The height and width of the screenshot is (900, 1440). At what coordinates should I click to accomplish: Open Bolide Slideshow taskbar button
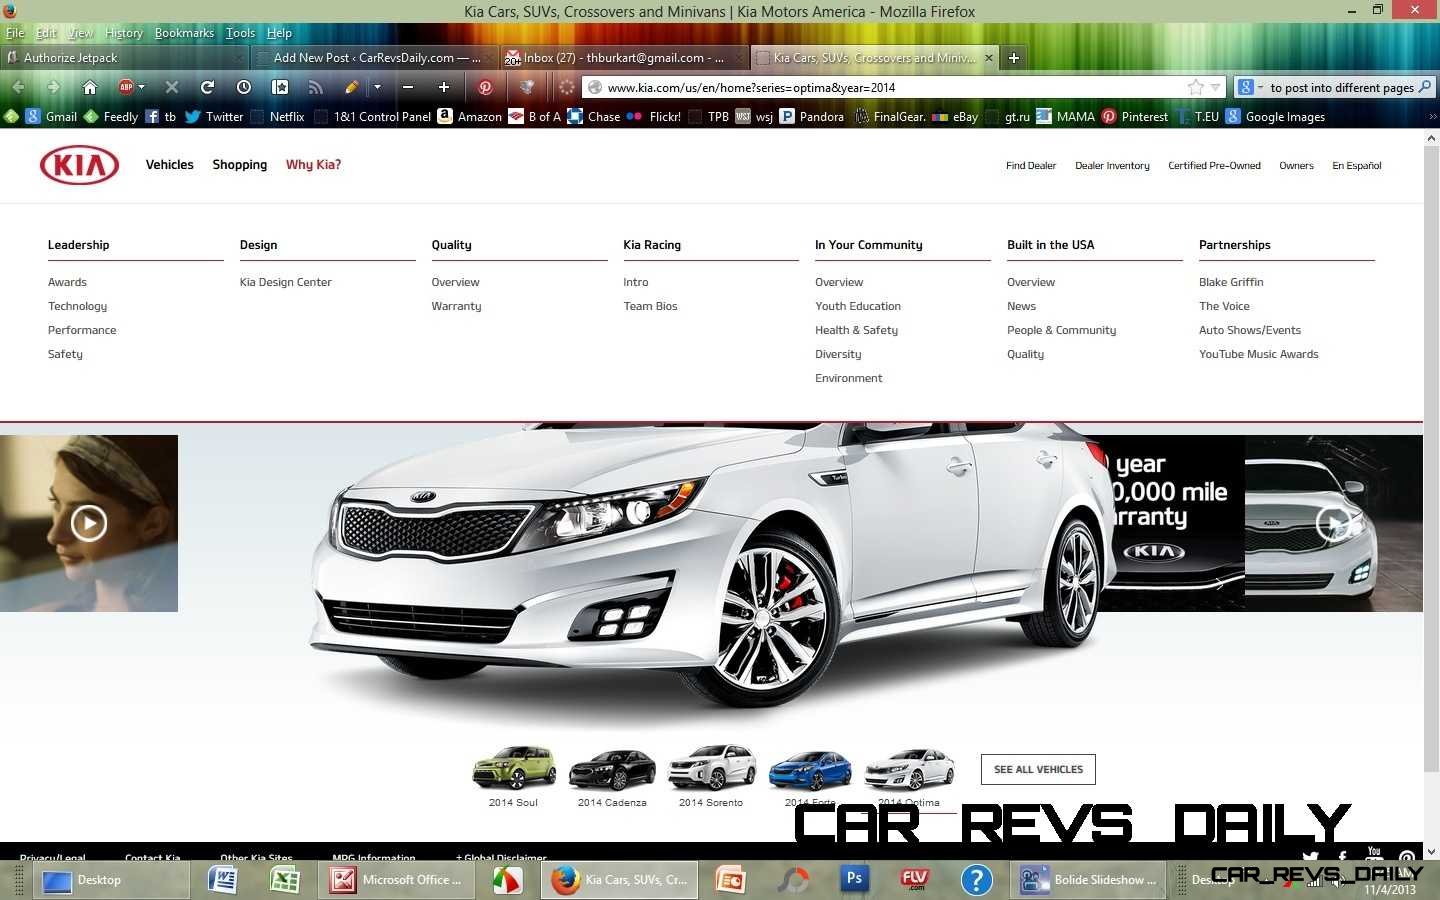coord(1088,879)
